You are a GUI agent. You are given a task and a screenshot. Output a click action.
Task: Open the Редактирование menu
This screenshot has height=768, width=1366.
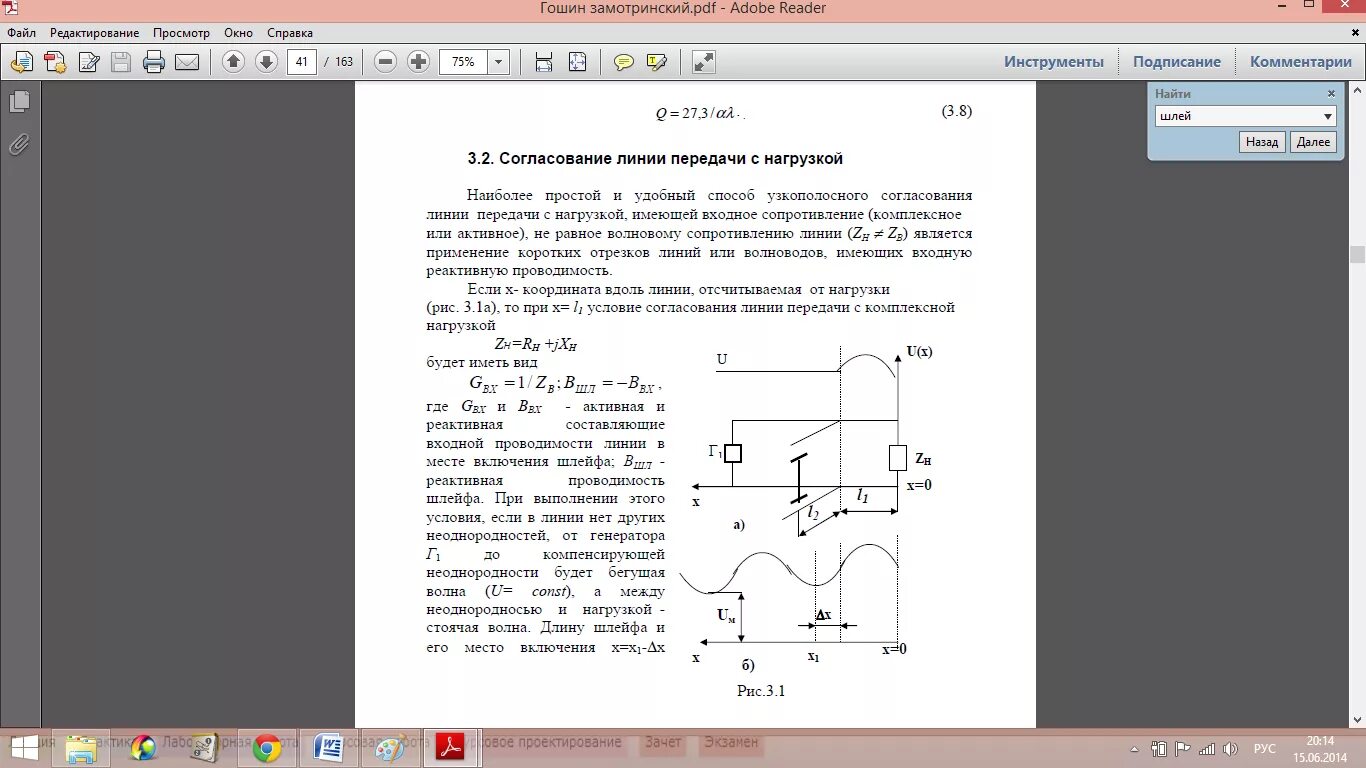95,33
